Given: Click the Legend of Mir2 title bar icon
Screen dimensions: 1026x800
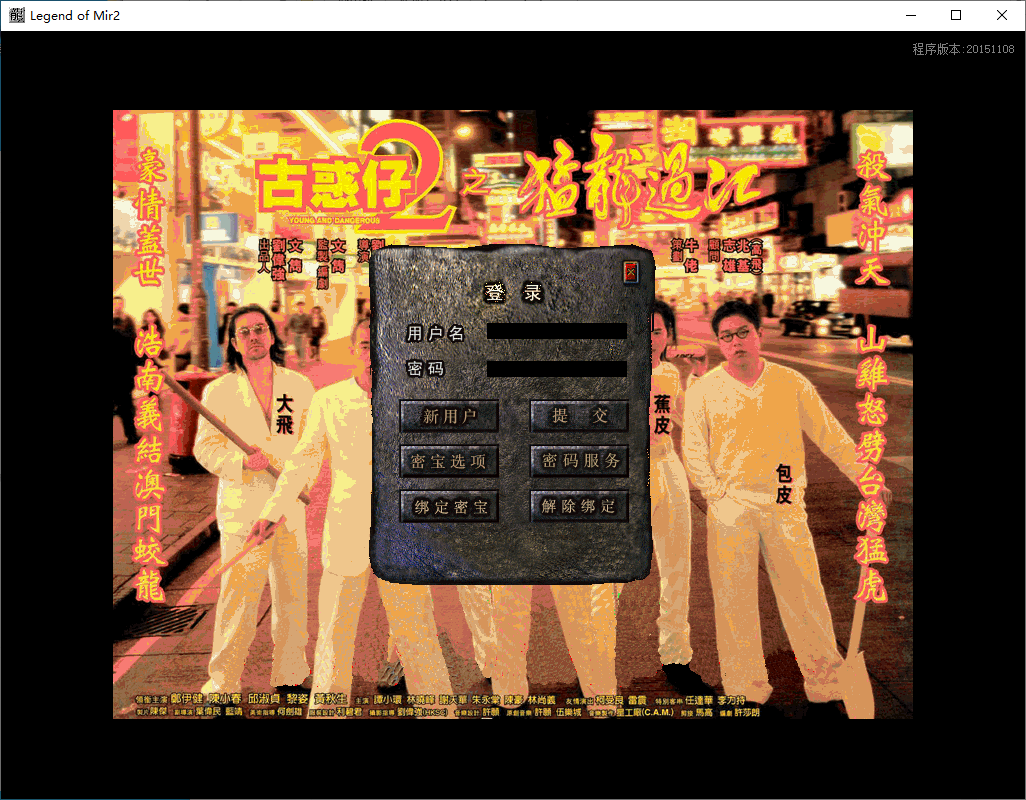Looking at the screenshot, I should [x=17, y=15].
